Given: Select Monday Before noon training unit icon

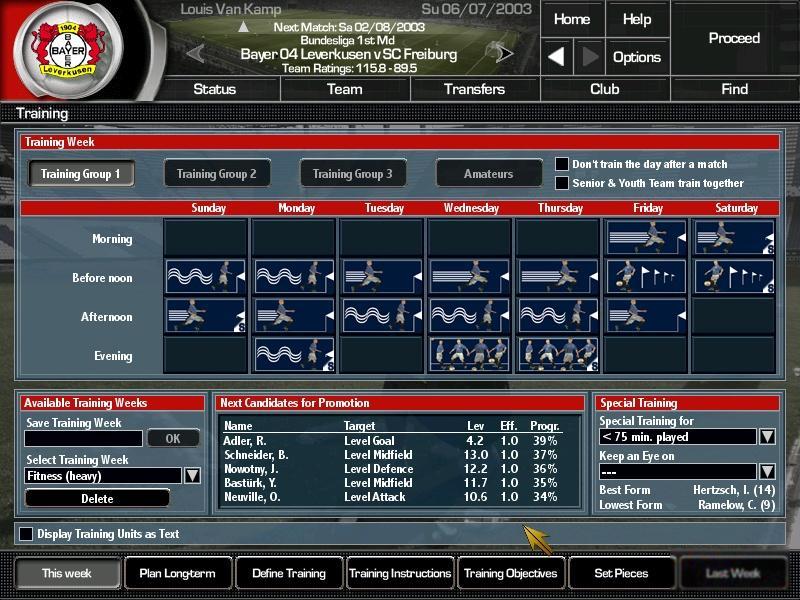Looking at the screenshot, I should click(294, 277).
